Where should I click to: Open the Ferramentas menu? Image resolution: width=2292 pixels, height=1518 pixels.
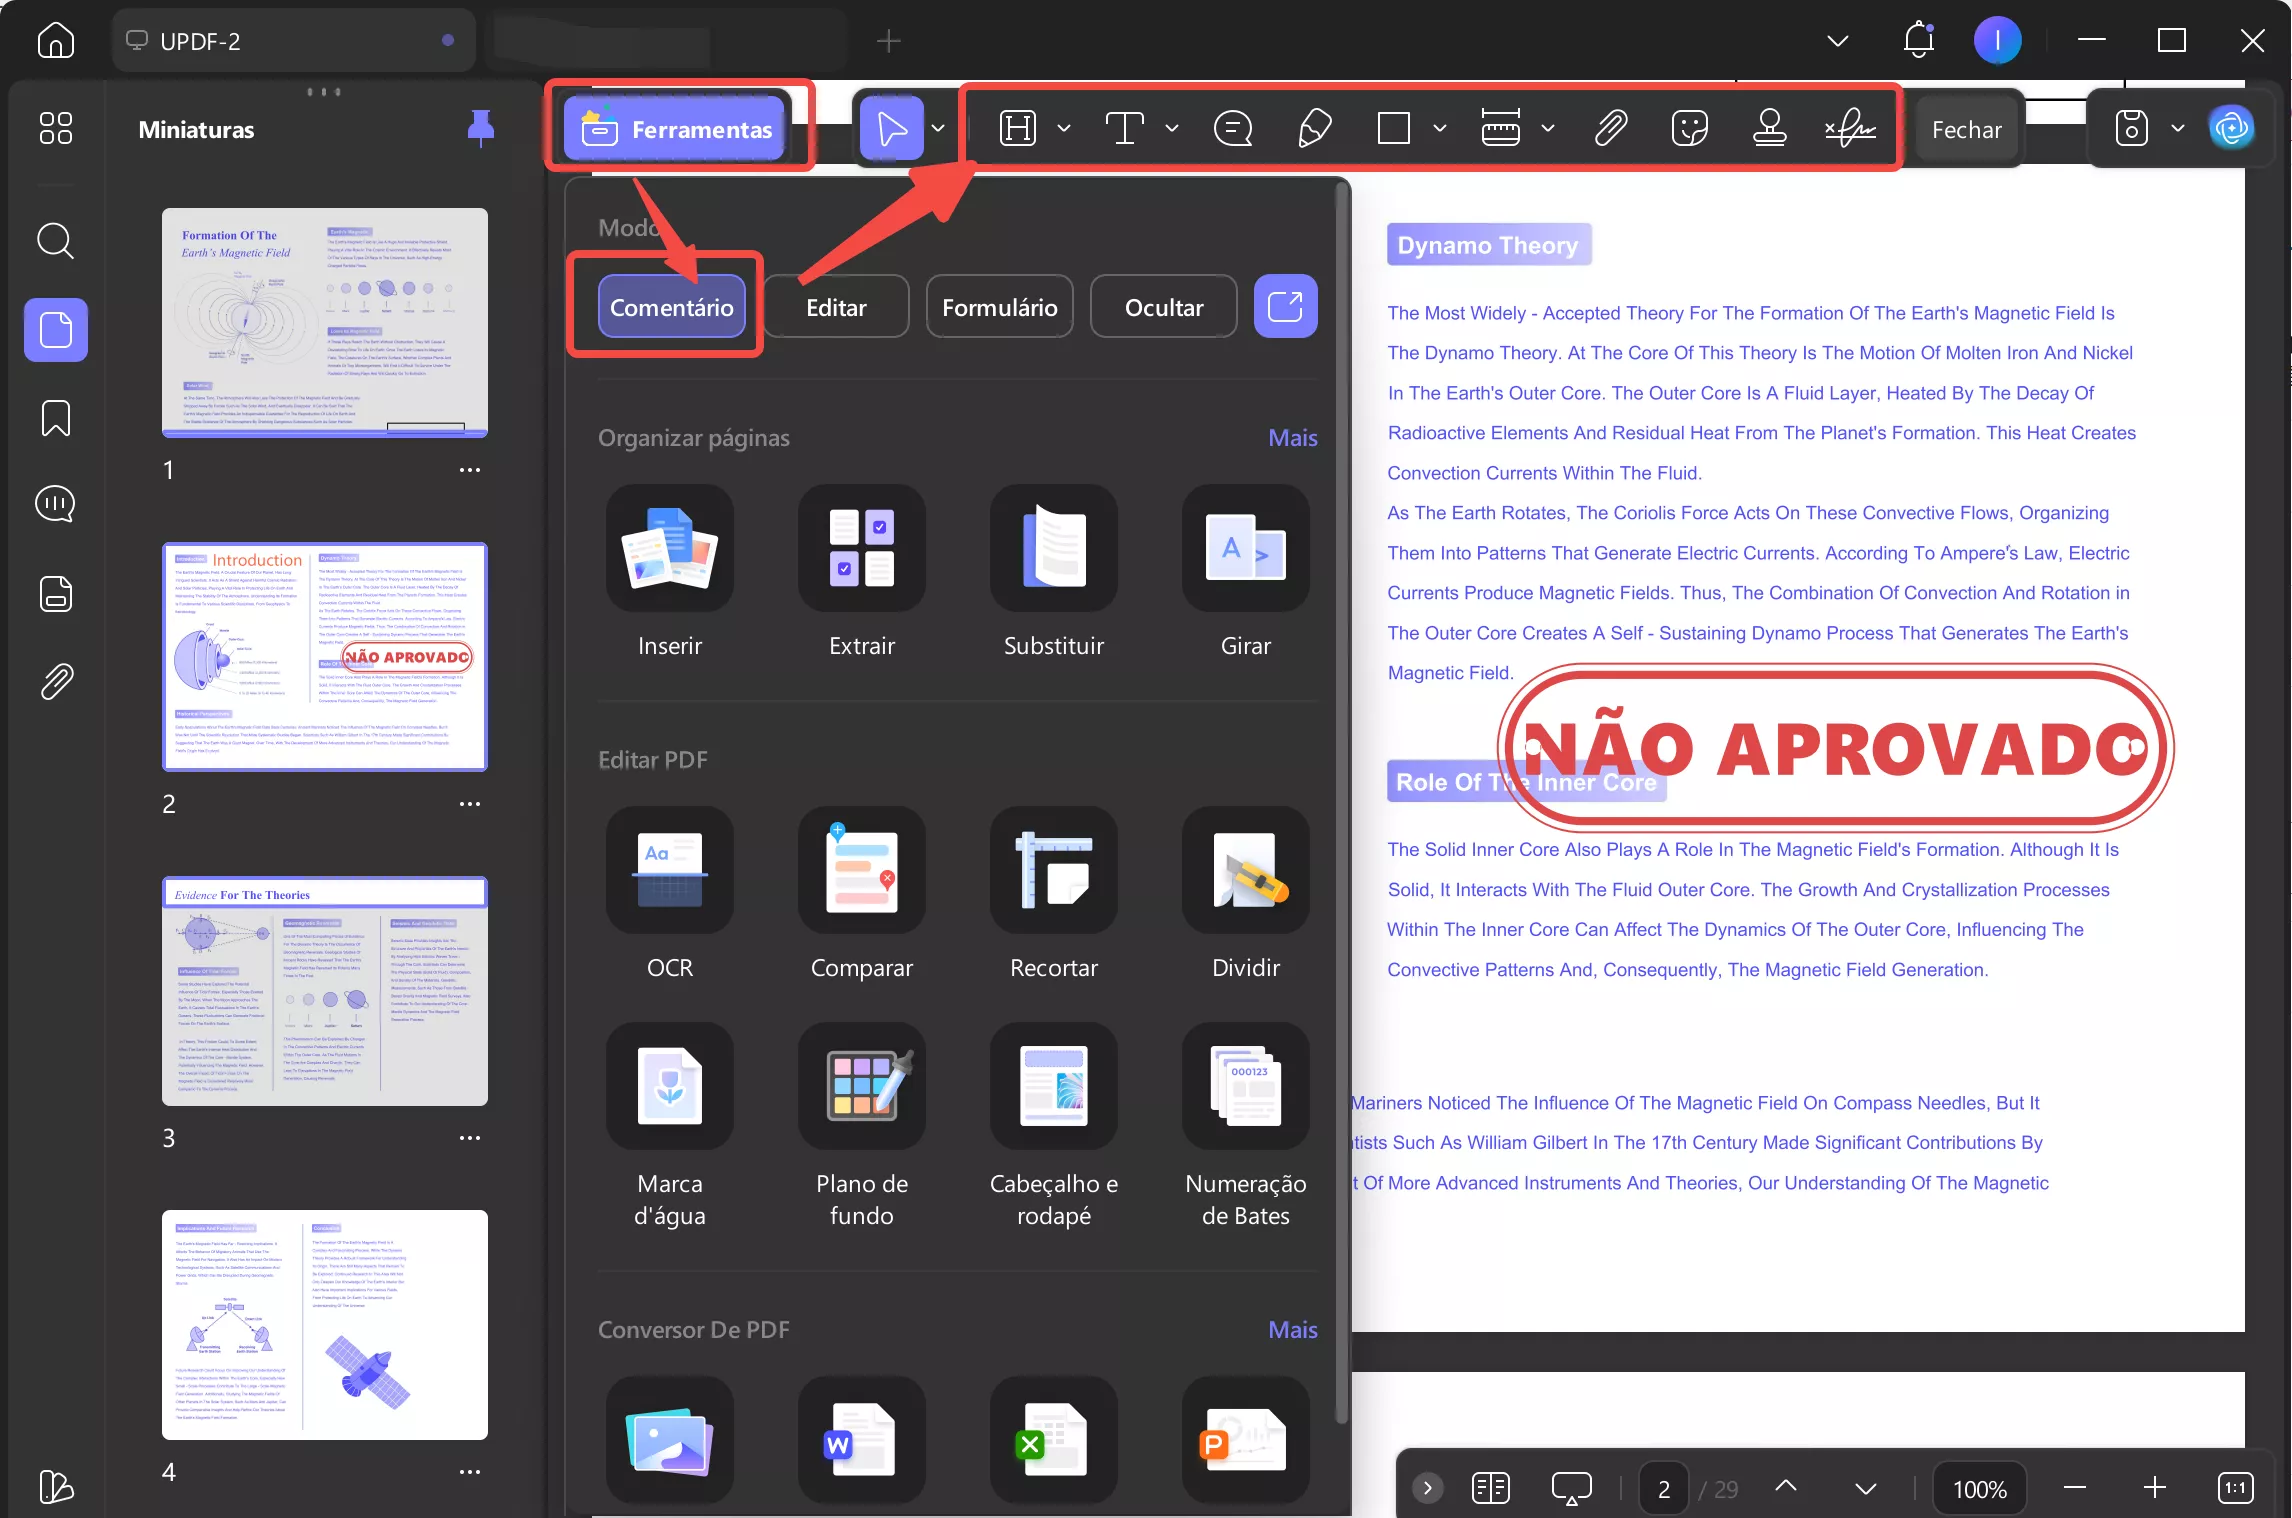pos(677,129)
